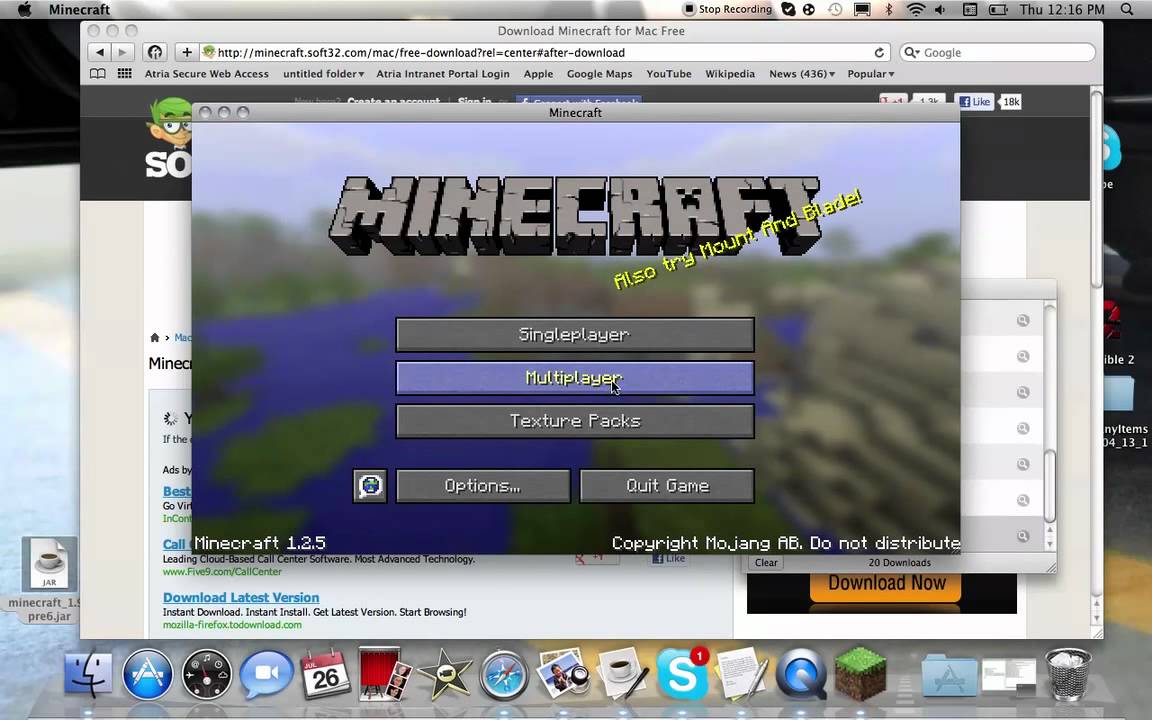The width and height of the screenshot is (1152, 720).
Task: Open Safari from the Dock
Action: click(x=504, y=674)
